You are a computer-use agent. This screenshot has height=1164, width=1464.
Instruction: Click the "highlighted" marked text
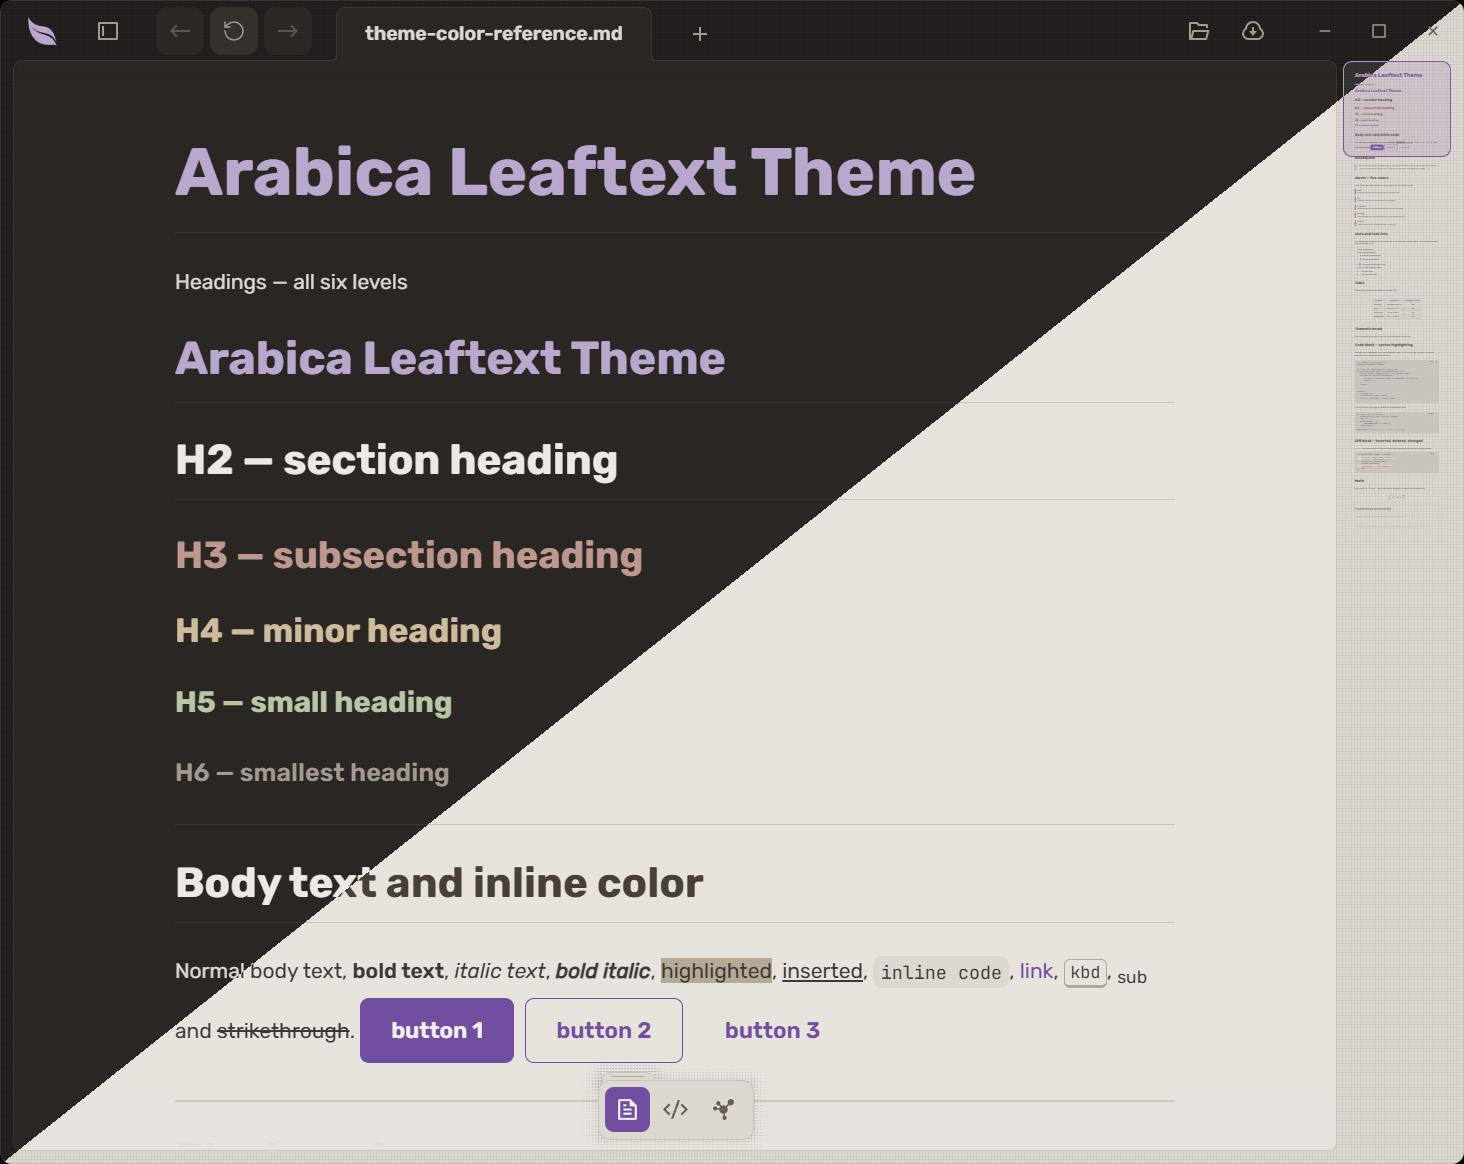(x=716, y=971)
